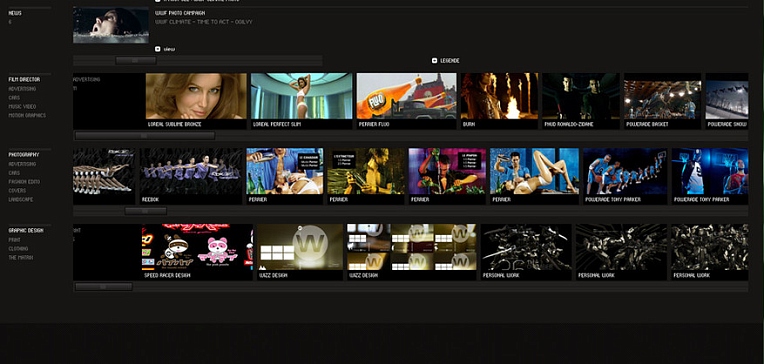Open the Perrier Fluo video thumbnail
The image size is (764, 364).
click(x=406, y=96)
